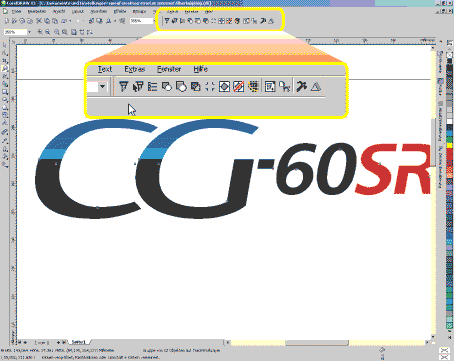The width and height of the screenshot is (454, 361).
Task: Click Extras in the magnified callout menu
Action: (135, 69)
